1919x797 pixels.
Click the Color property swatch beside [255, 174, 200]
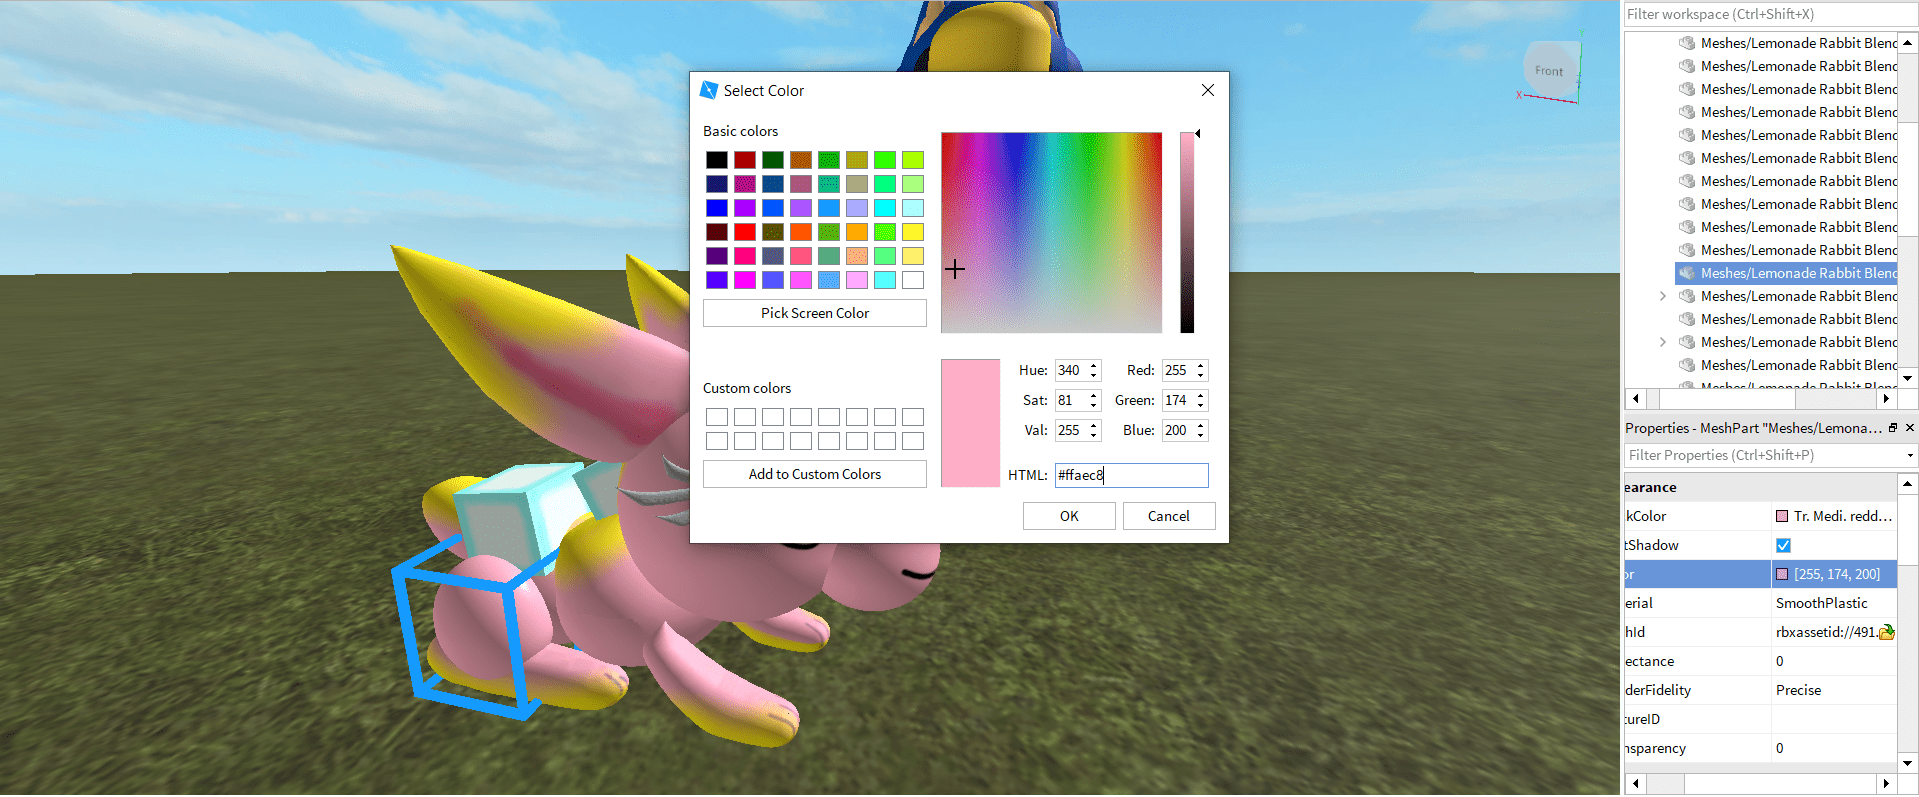point(1782,574)
